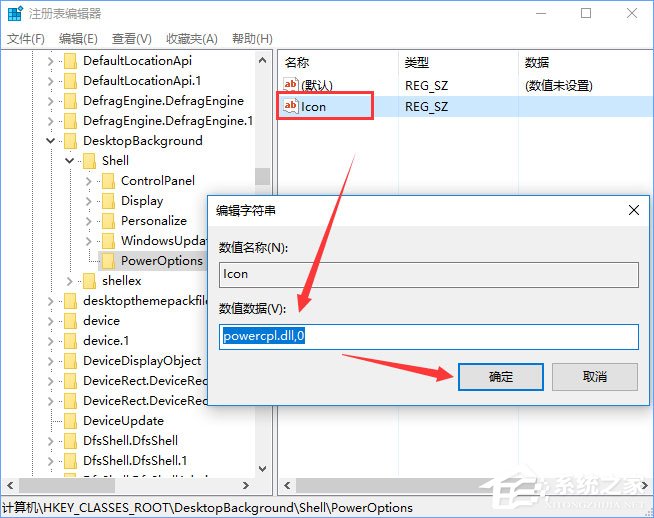Click the 数值名称 field showing Icon
This screenshot has width=654, height=518.
(x=429, y=274)
